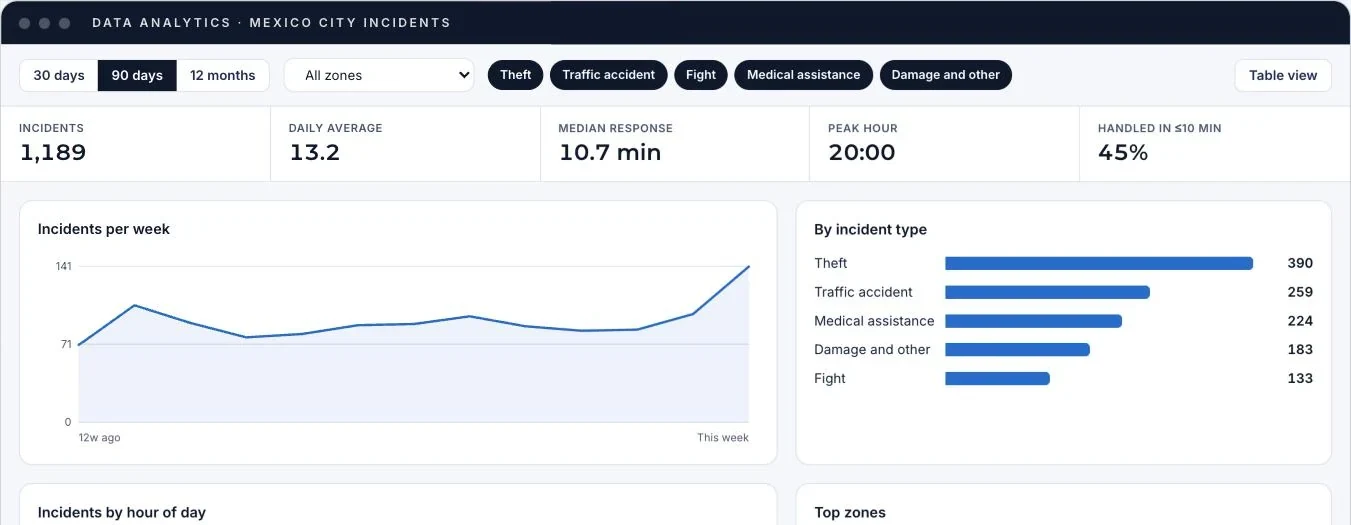Open Table view
This screenshot has height=525, width=1351.
[1283, 75]
